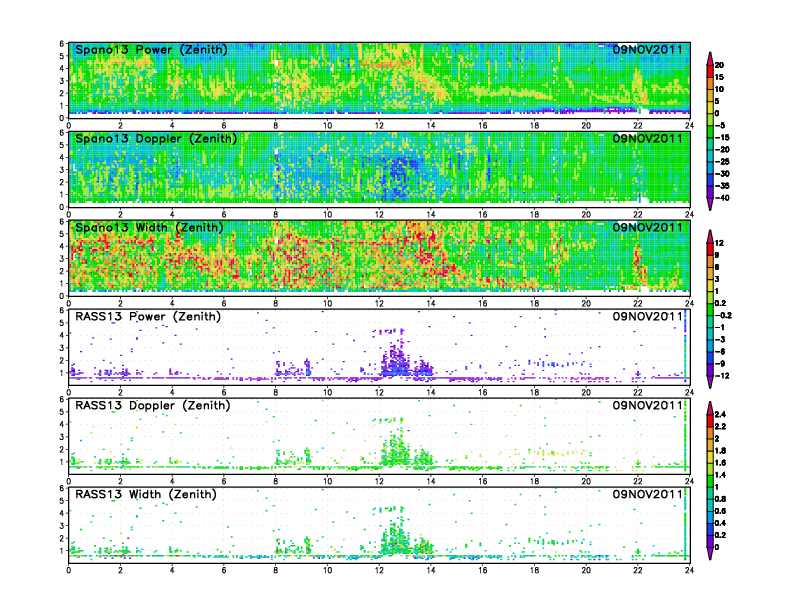This screenshot has height=612, width=792.
Task: Click the magenta top arrow of the bottom colorbar
Action: [x=710, y=408]
